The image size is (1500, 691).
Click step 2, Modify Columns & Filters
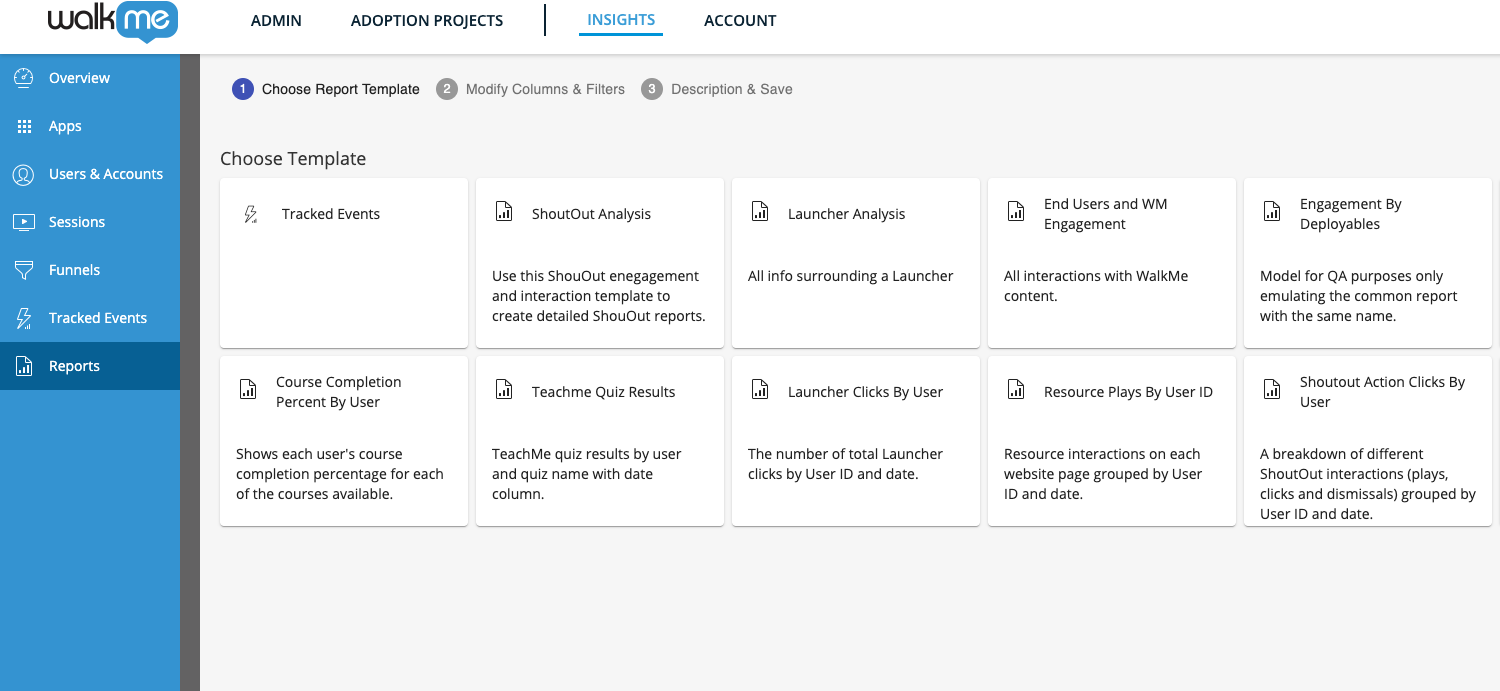point(530,89)
